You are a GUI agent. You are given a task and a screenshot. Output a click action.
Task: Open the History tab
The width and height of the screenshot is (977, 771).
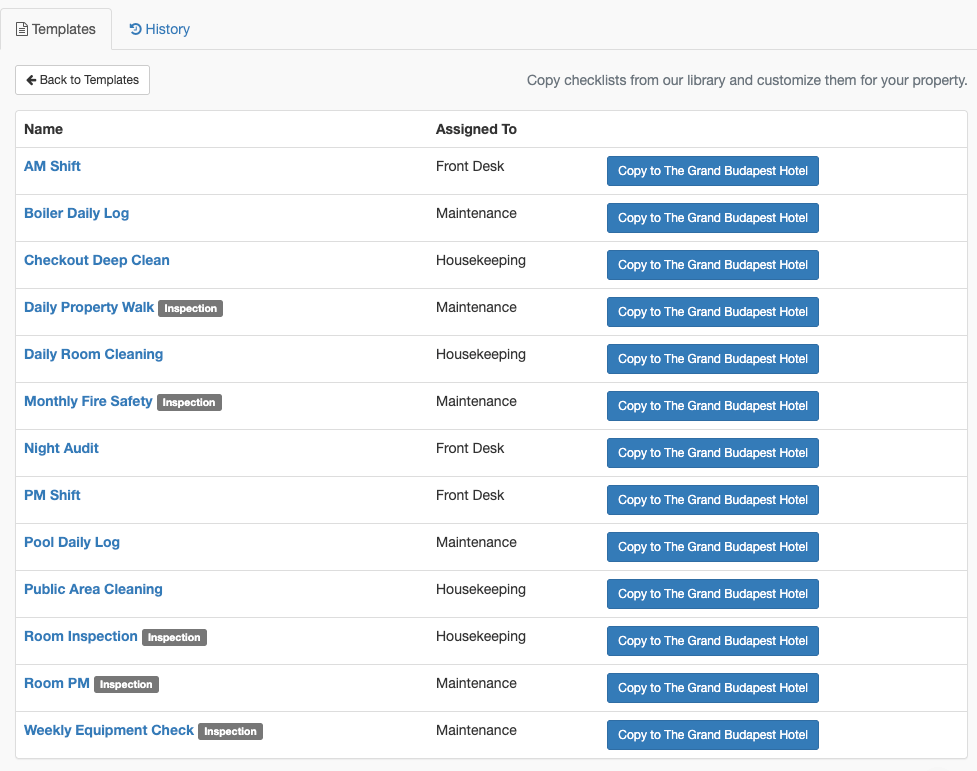pyautogui.click(x=160, y=29)
